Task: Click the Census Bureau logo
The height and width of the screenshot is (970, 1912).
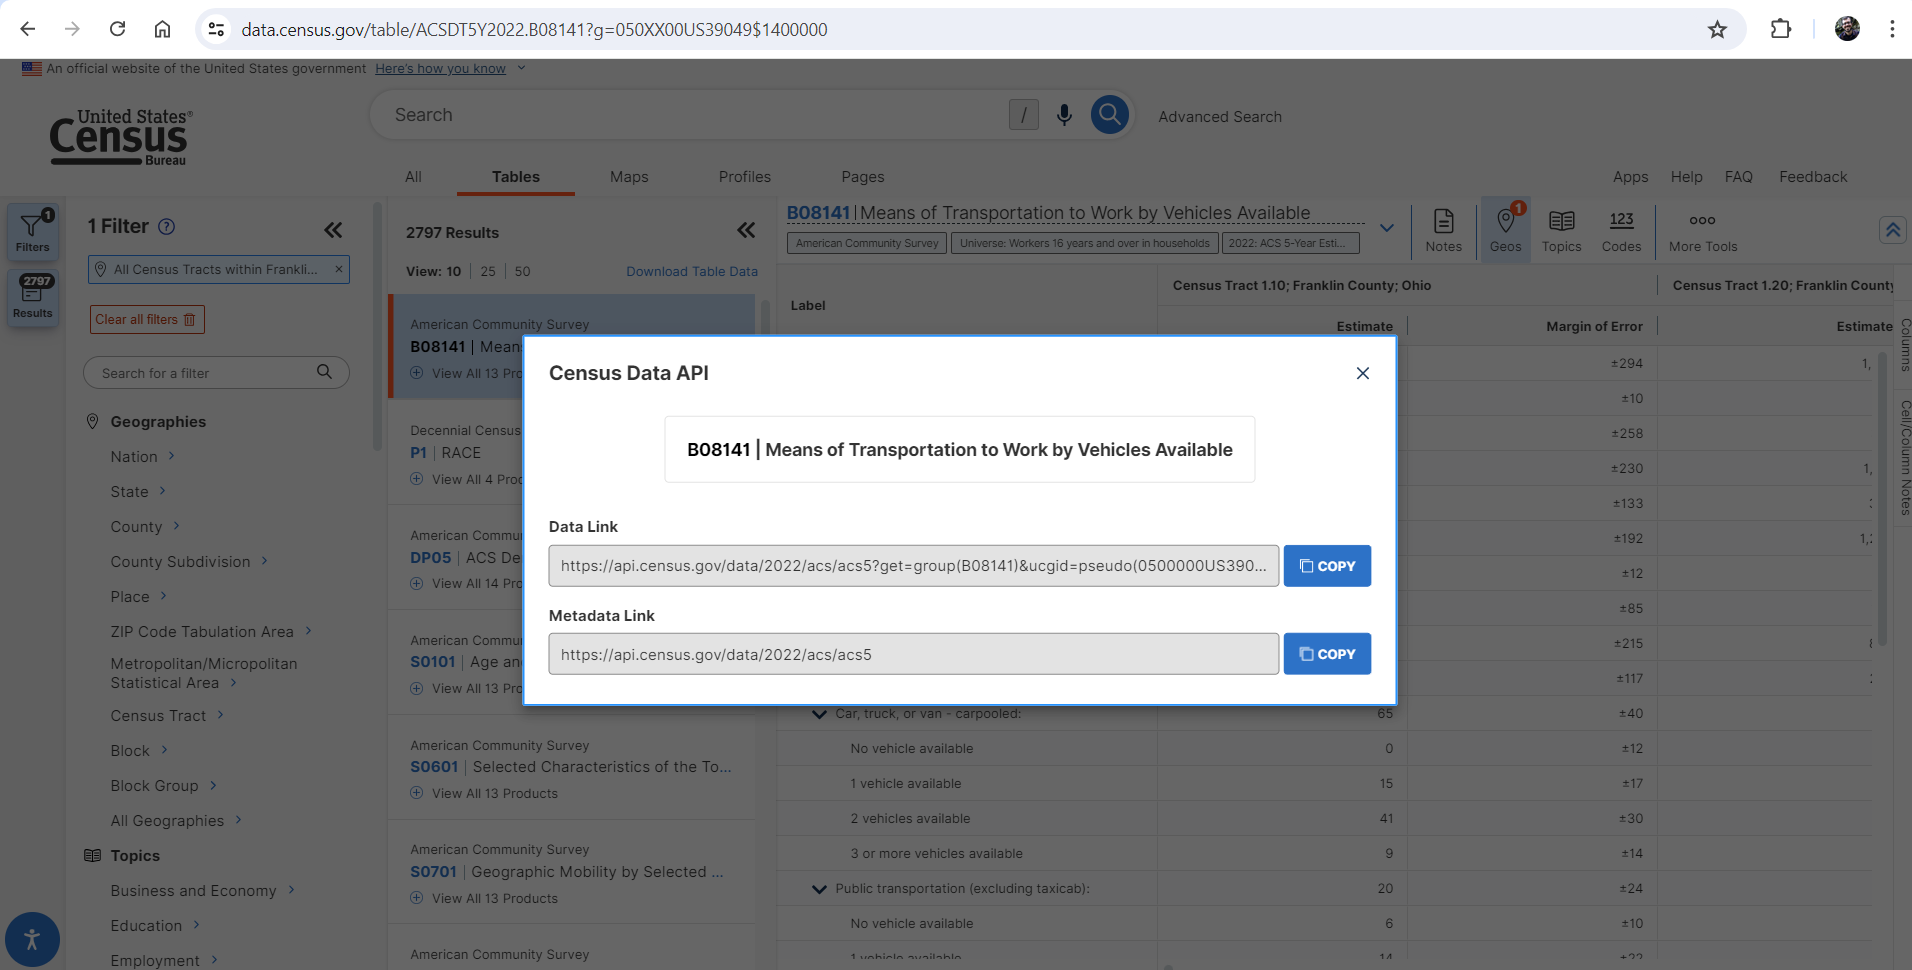Action: pos(120,137)
